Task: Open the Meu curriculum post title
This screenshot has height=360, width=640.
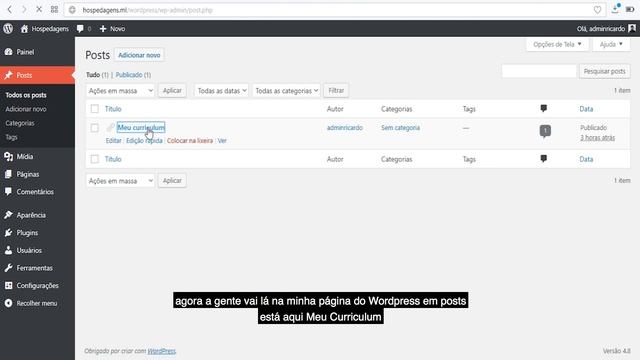Action: 141,127
